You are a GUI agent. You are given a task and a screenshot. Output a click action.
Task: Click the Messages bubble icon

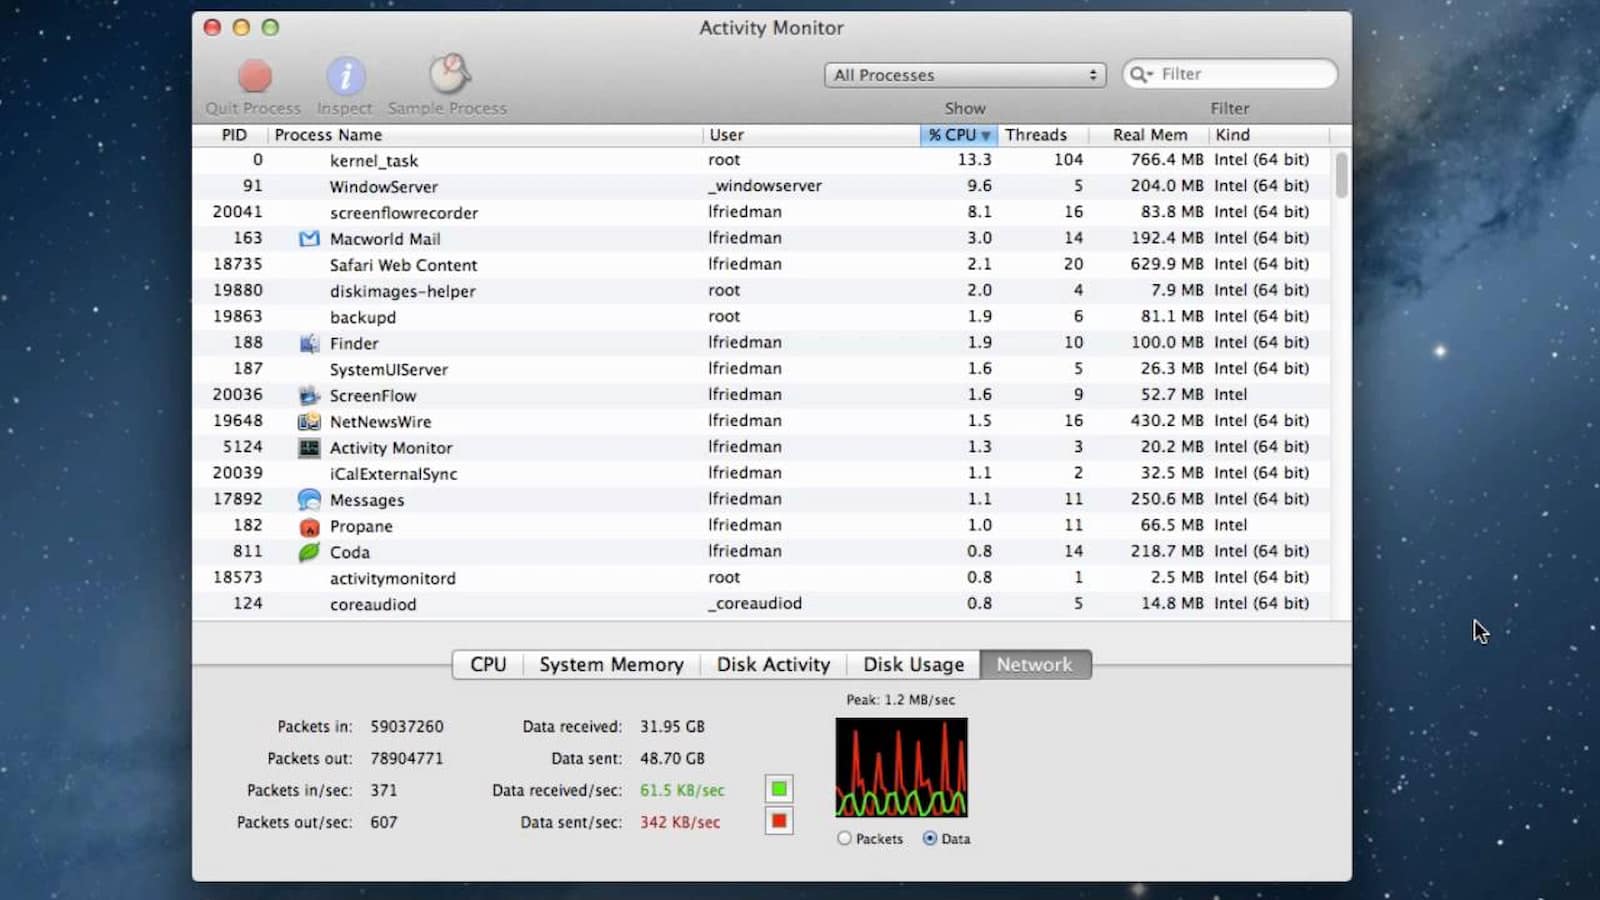click(x=309, y=500)
